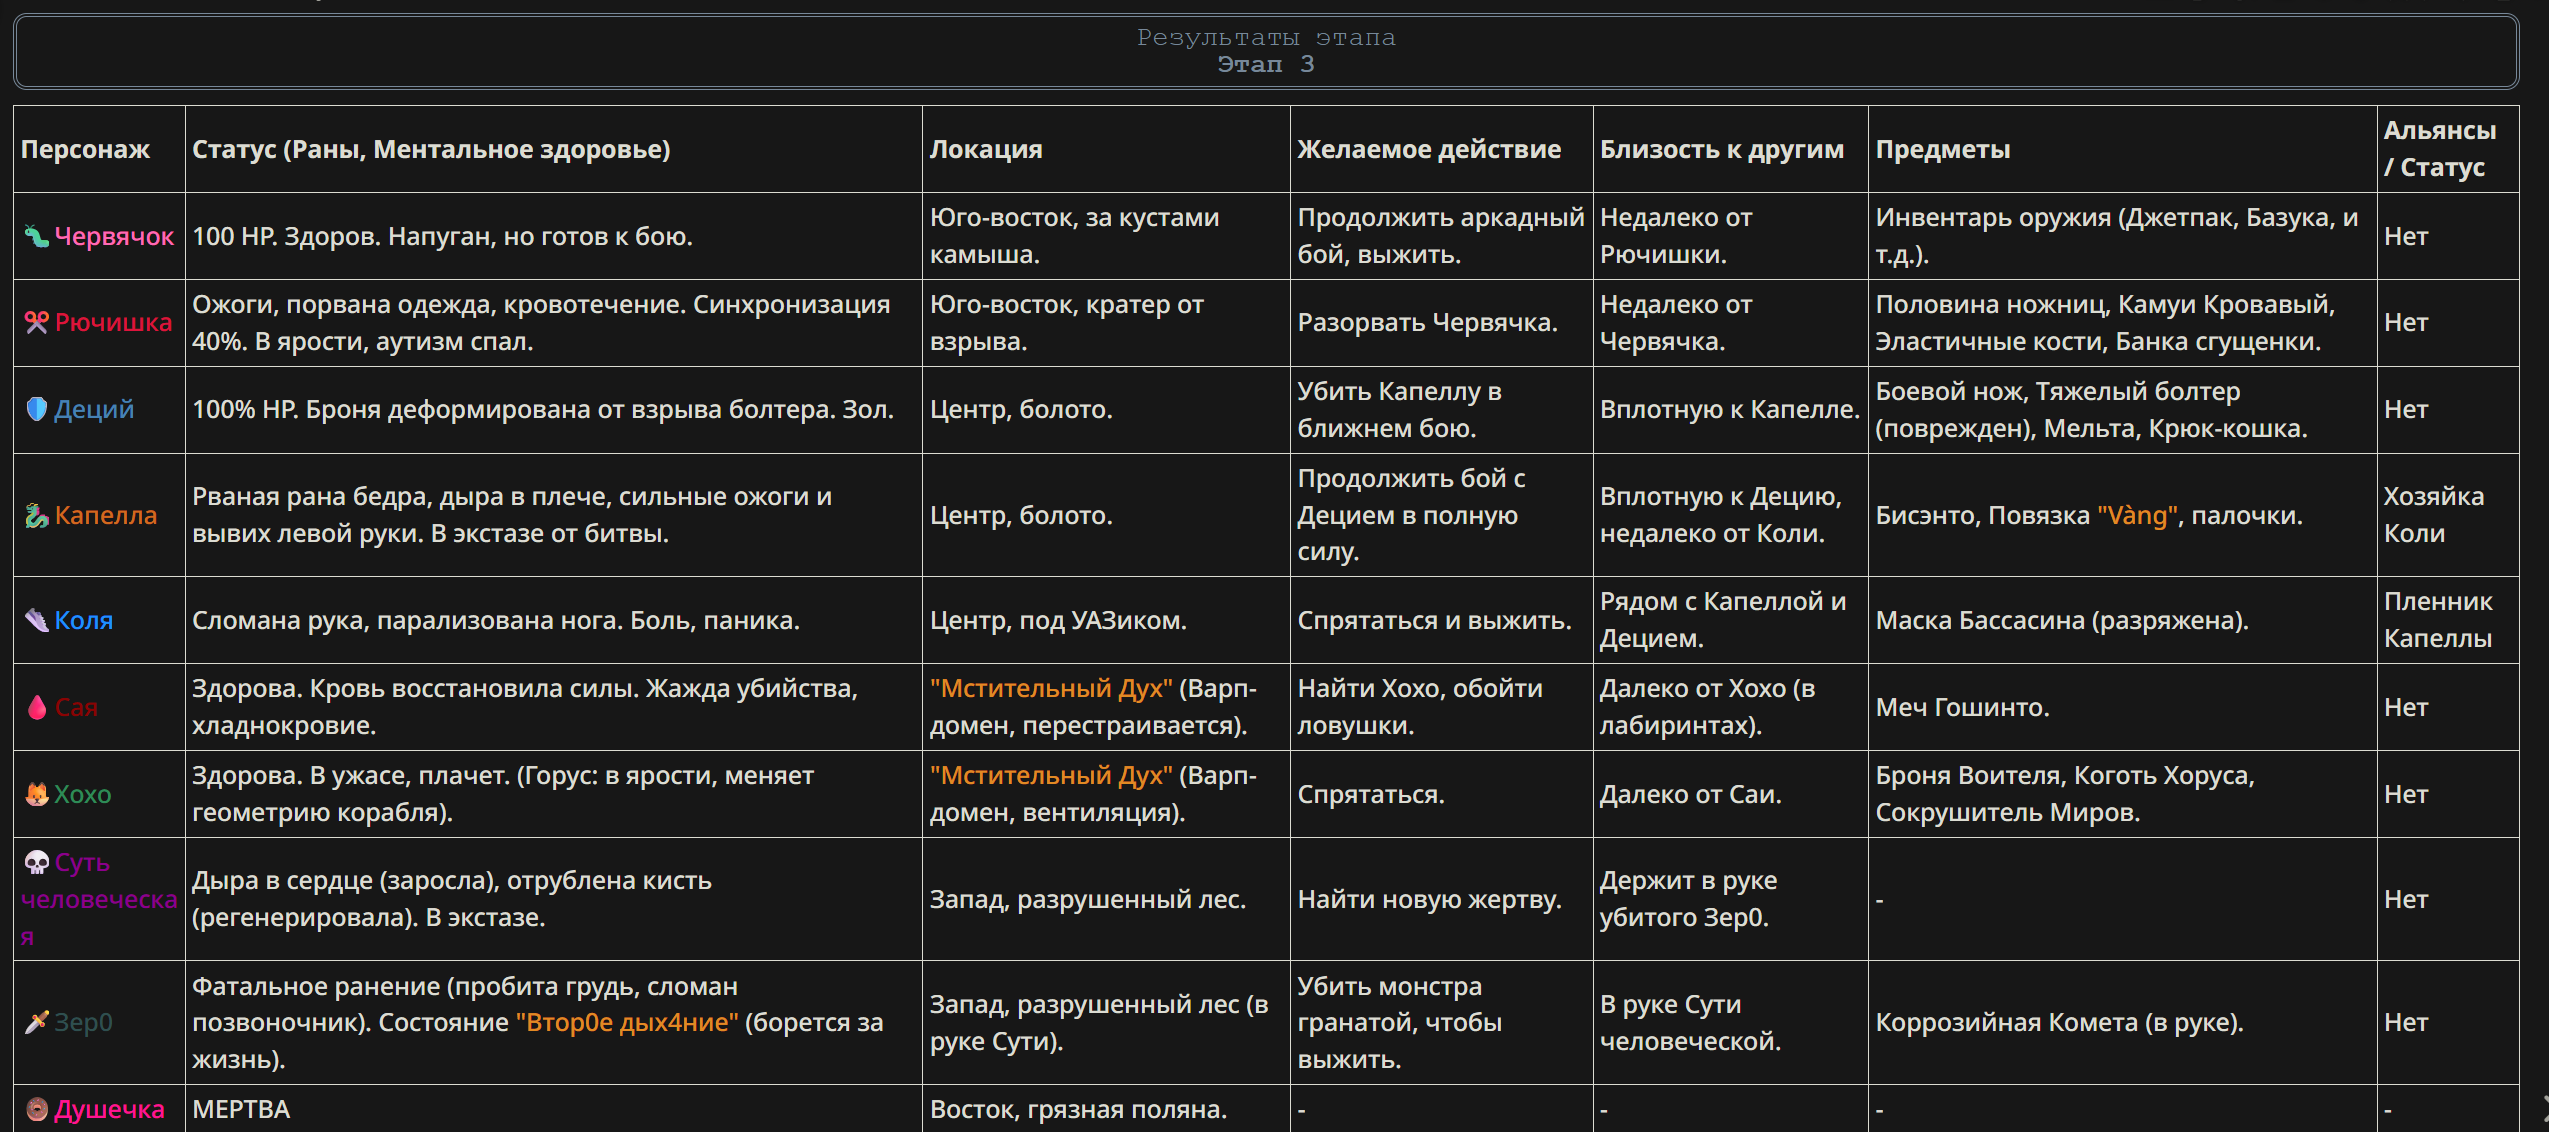Click the blue shield icon beside Деций
Image resolution: width=2549 pixels, height=1132 pixels.
tap(36, 410)
